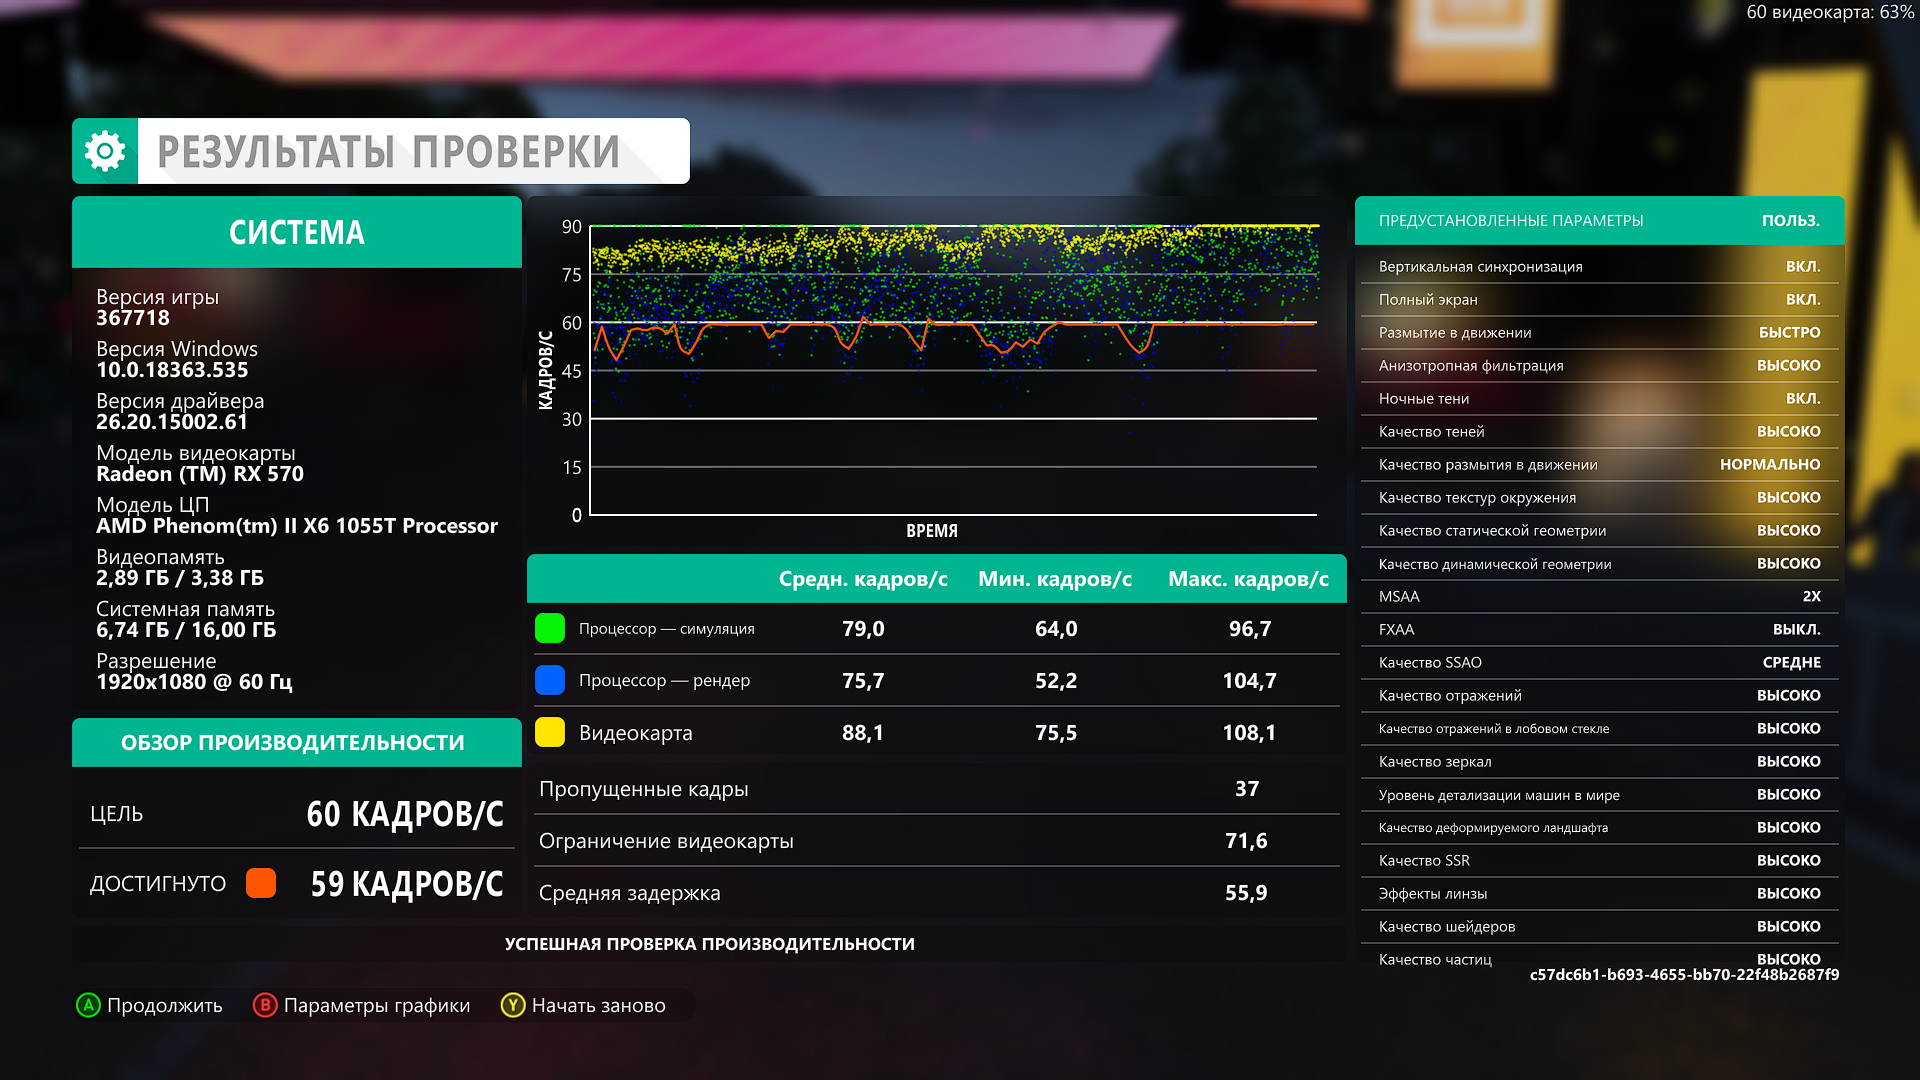Click the red B button icon for Параметры графики
The image size is (1920, 1080).
(265, 1005)
